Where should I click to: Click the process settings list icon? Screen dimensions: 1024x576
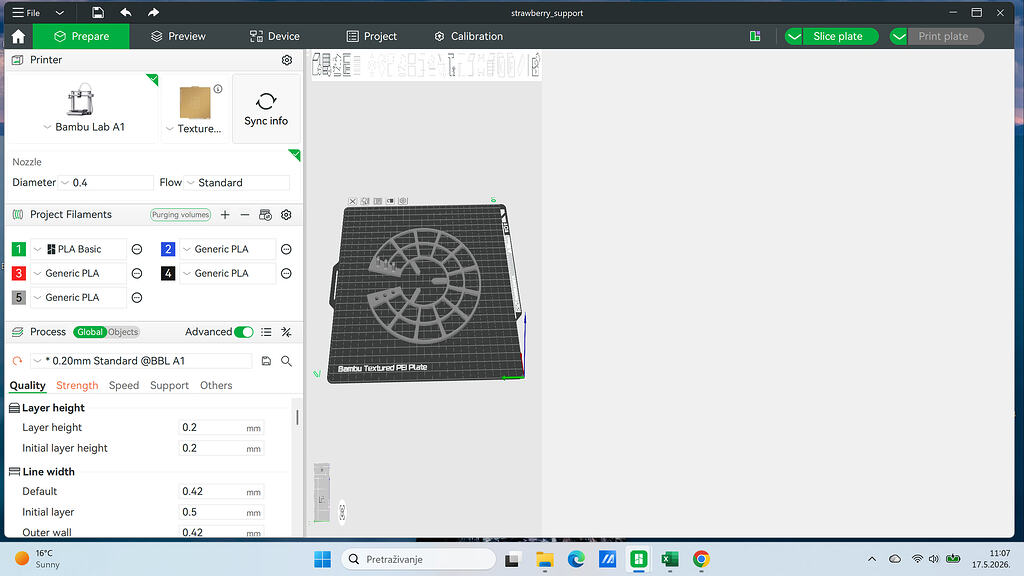[266, 332]
